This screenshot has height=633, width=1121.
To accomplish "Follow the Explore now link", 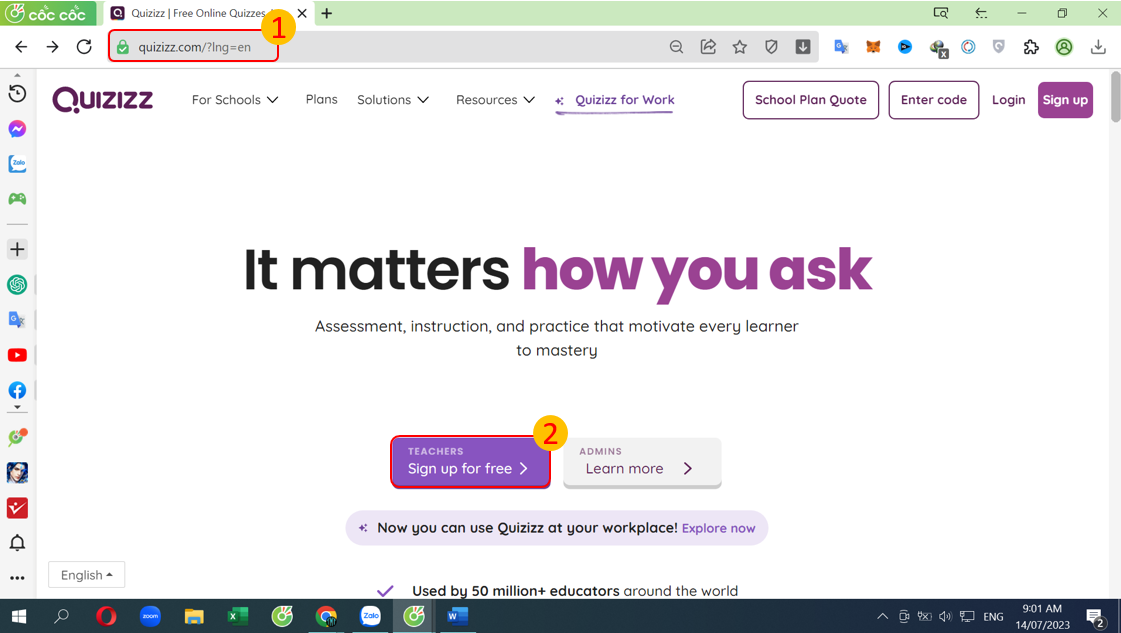I will click(x=718, y=528).
